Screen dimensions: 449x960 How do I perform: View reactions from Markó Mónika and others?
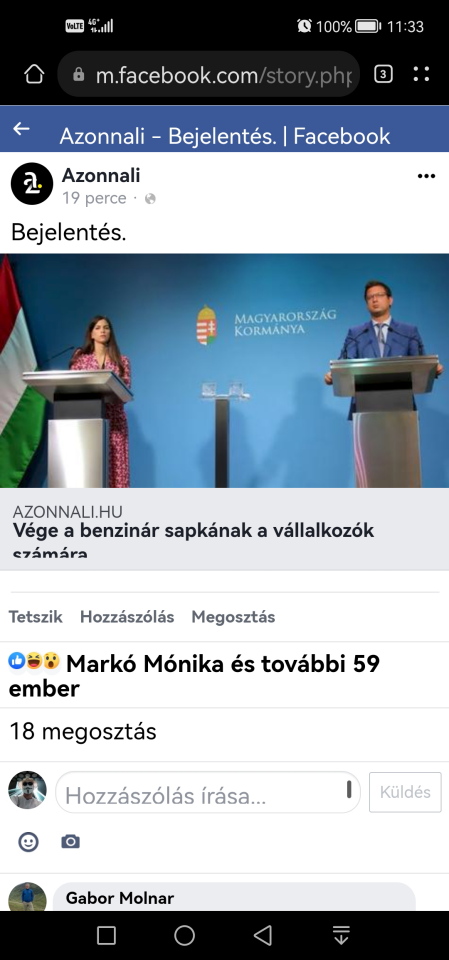(194, 675)
